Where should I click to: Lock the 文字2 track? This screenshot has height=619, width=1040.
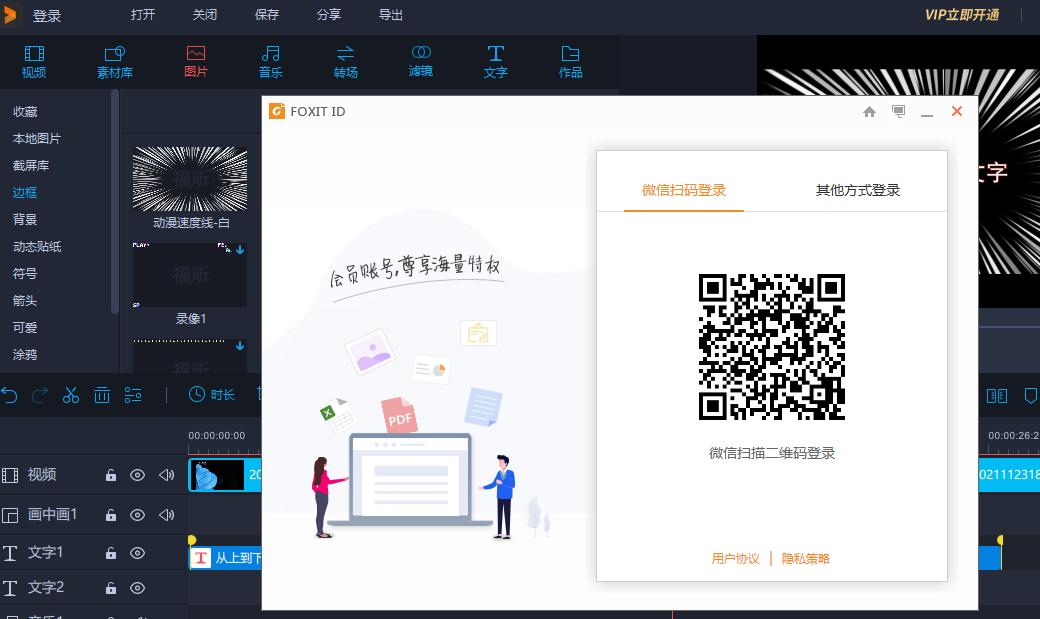(x=109, y=588)
